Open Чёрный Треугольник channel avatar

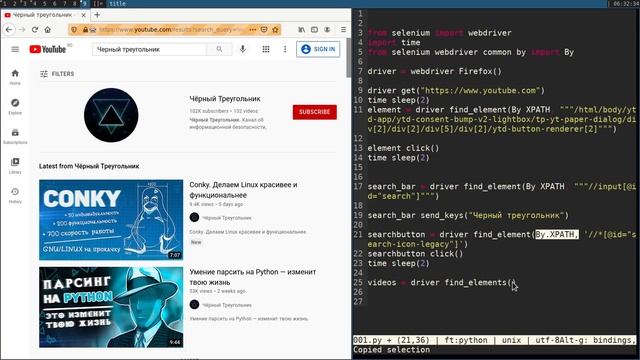[111, 115]
